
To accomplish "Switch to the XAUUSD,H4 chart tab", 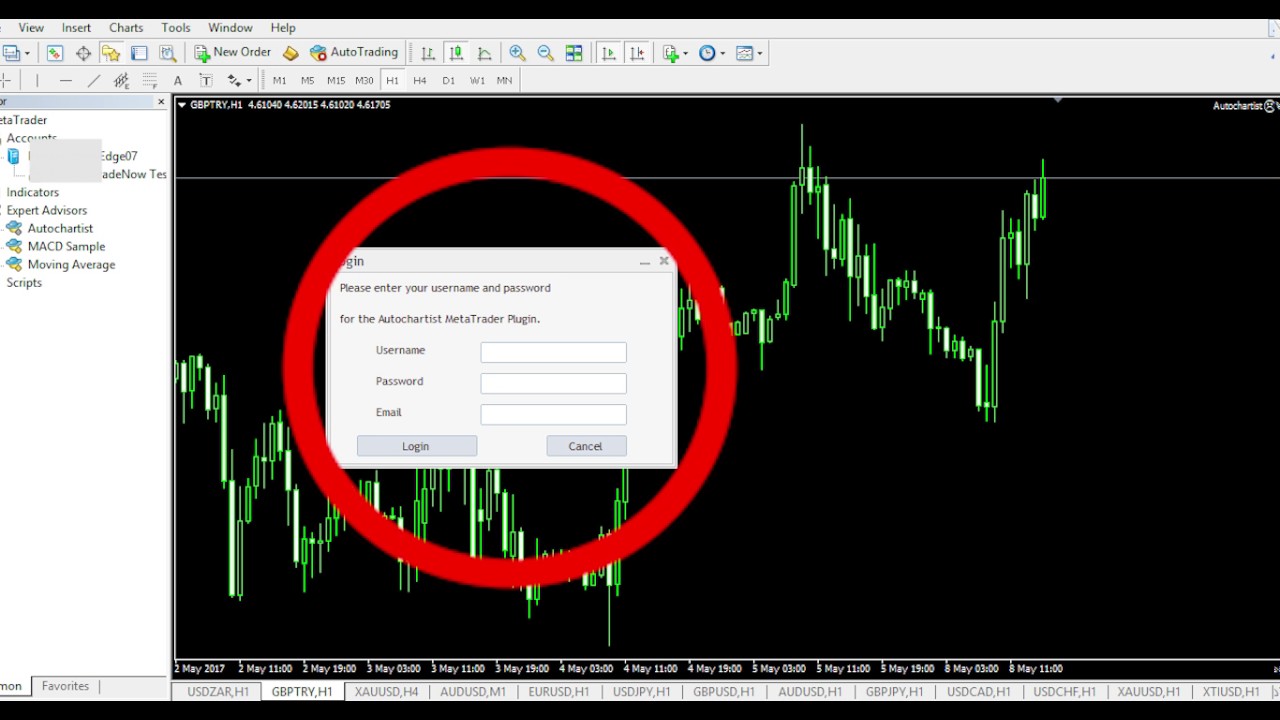I will (386, 691).
